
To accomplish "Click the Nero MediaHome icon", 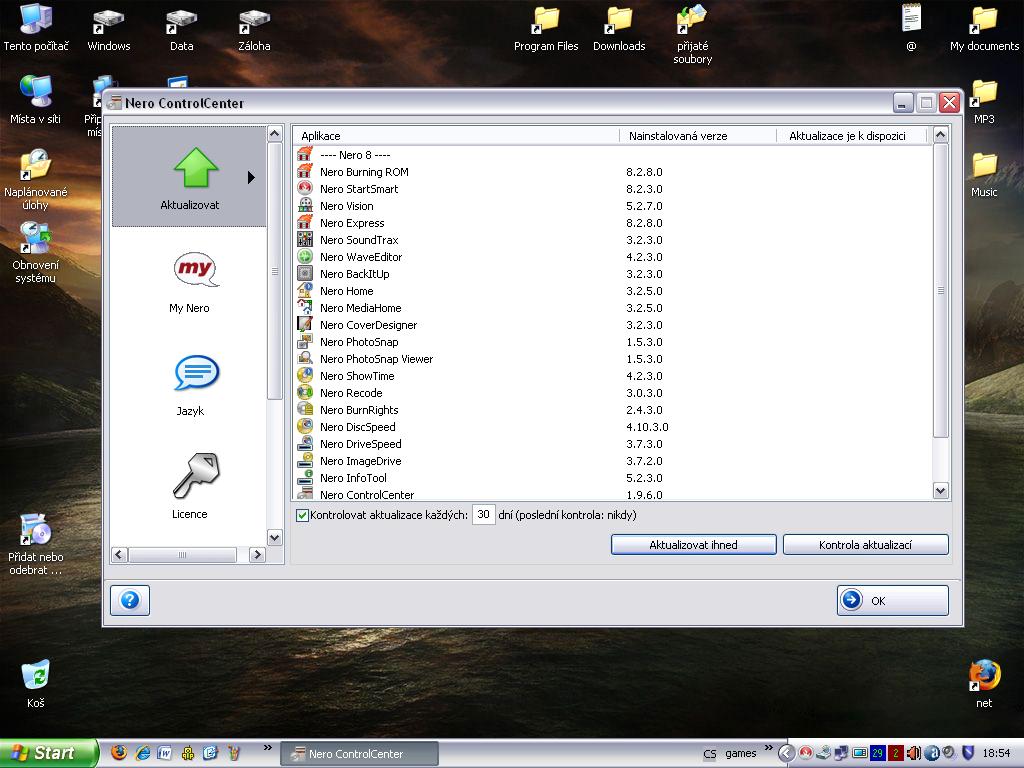I will tap(305, 308).
